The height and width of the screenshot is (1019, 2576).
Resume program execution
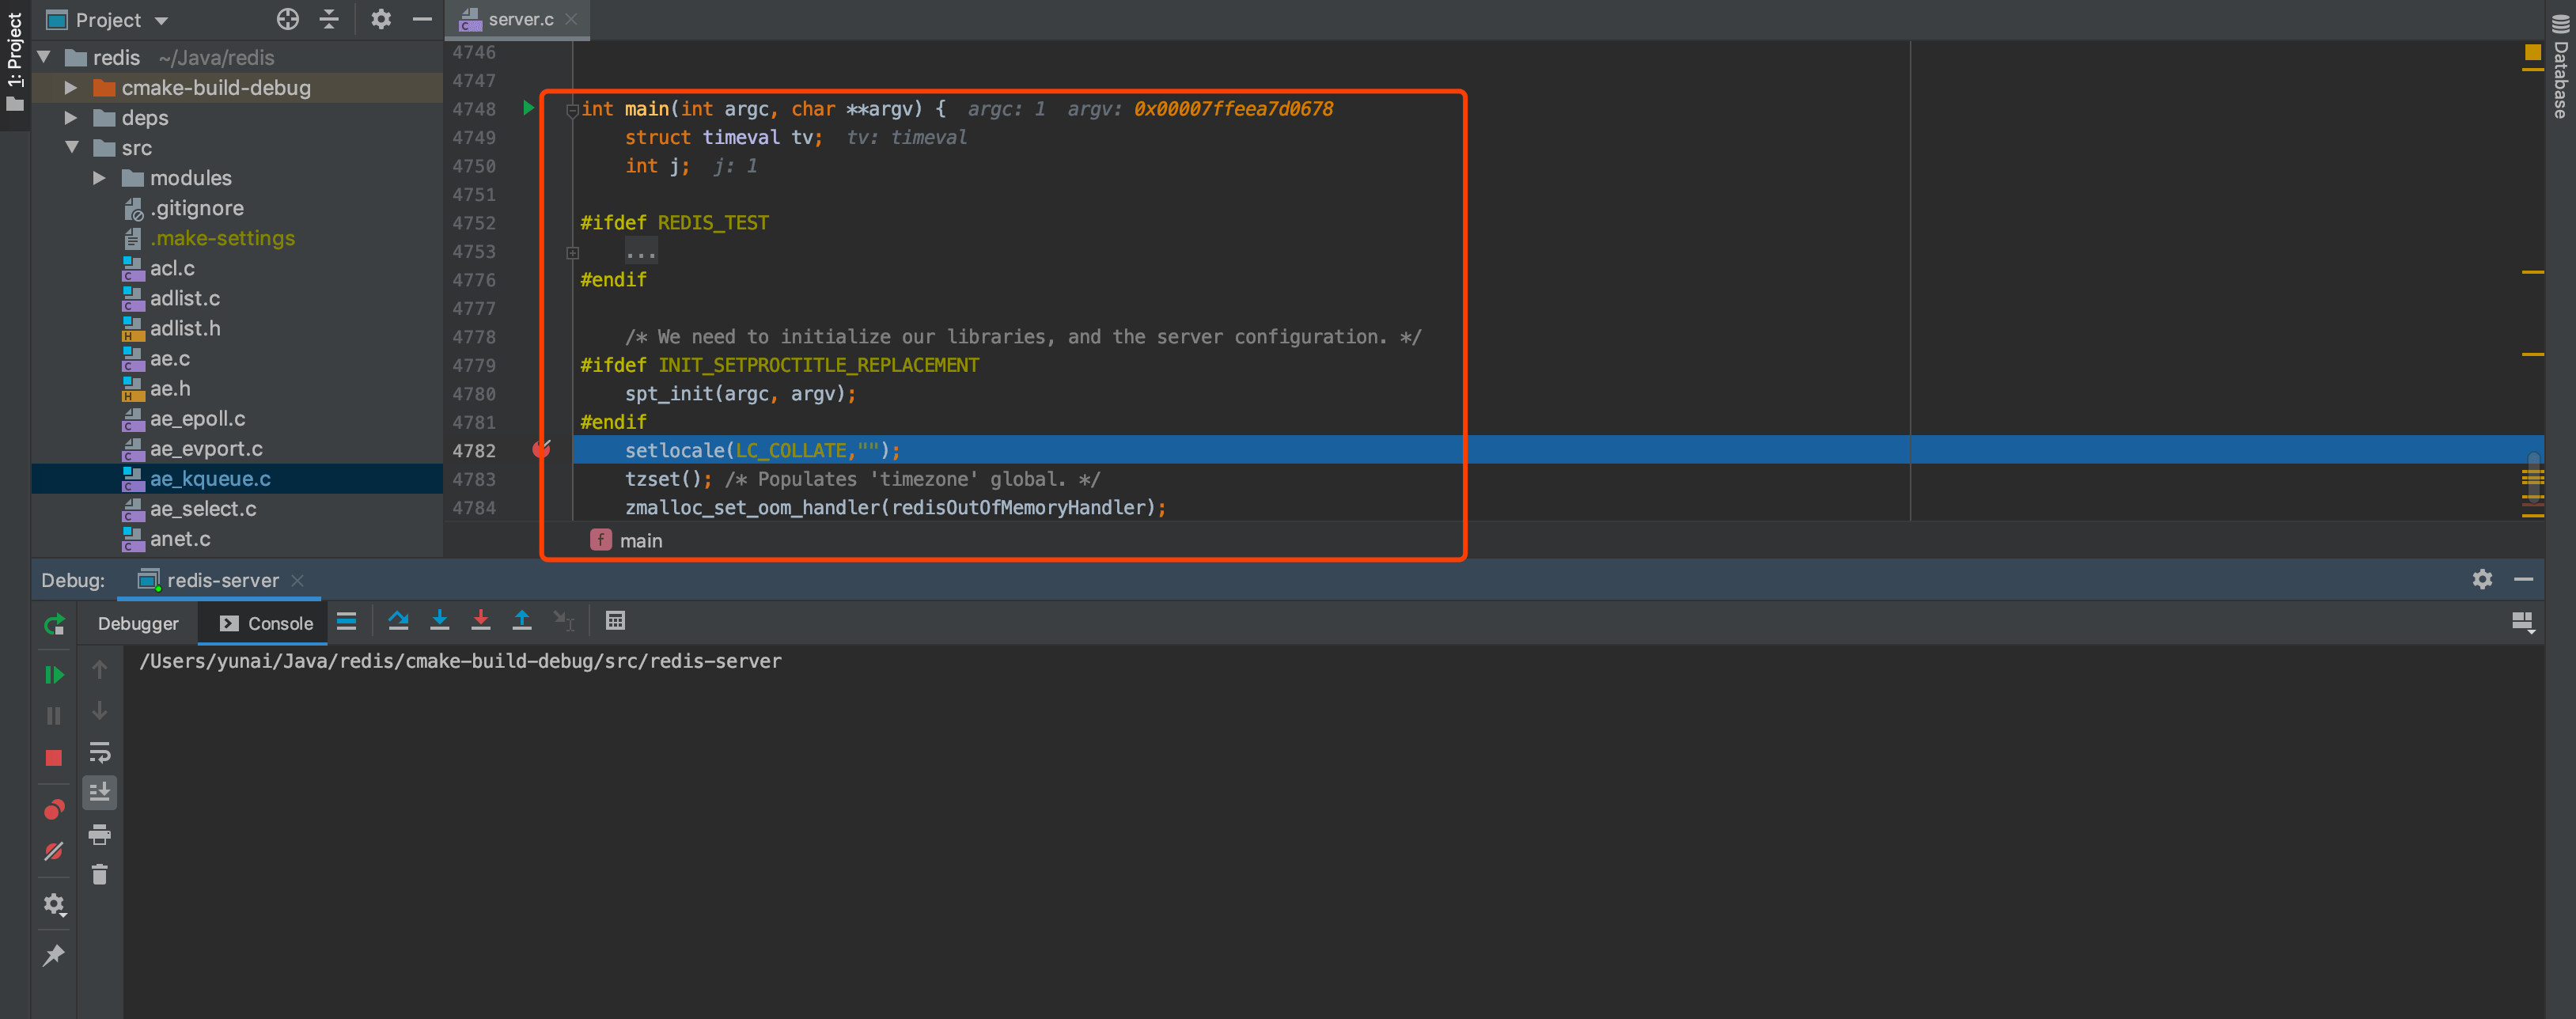click(x=54, y=675)
